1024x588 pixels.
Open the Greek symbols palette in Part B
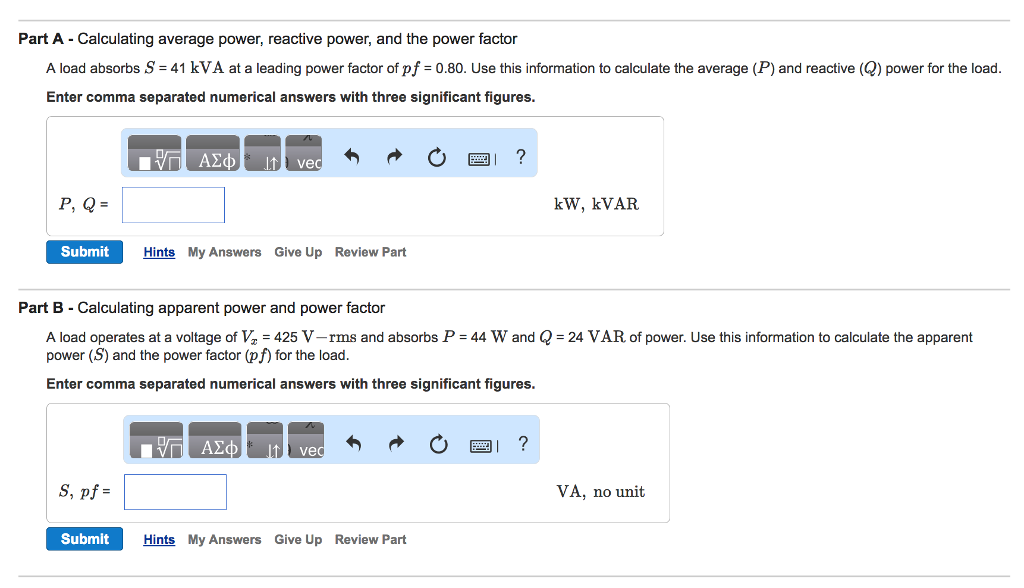[213, 445]
